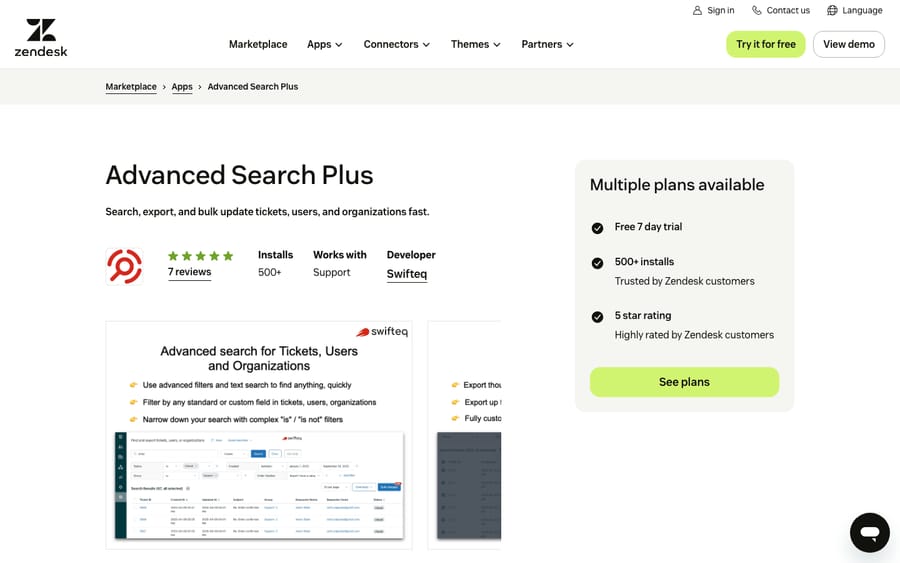Click the 'Works with' label
The height and width of the screenshot is (563, 900).
(x=340, y=255)
